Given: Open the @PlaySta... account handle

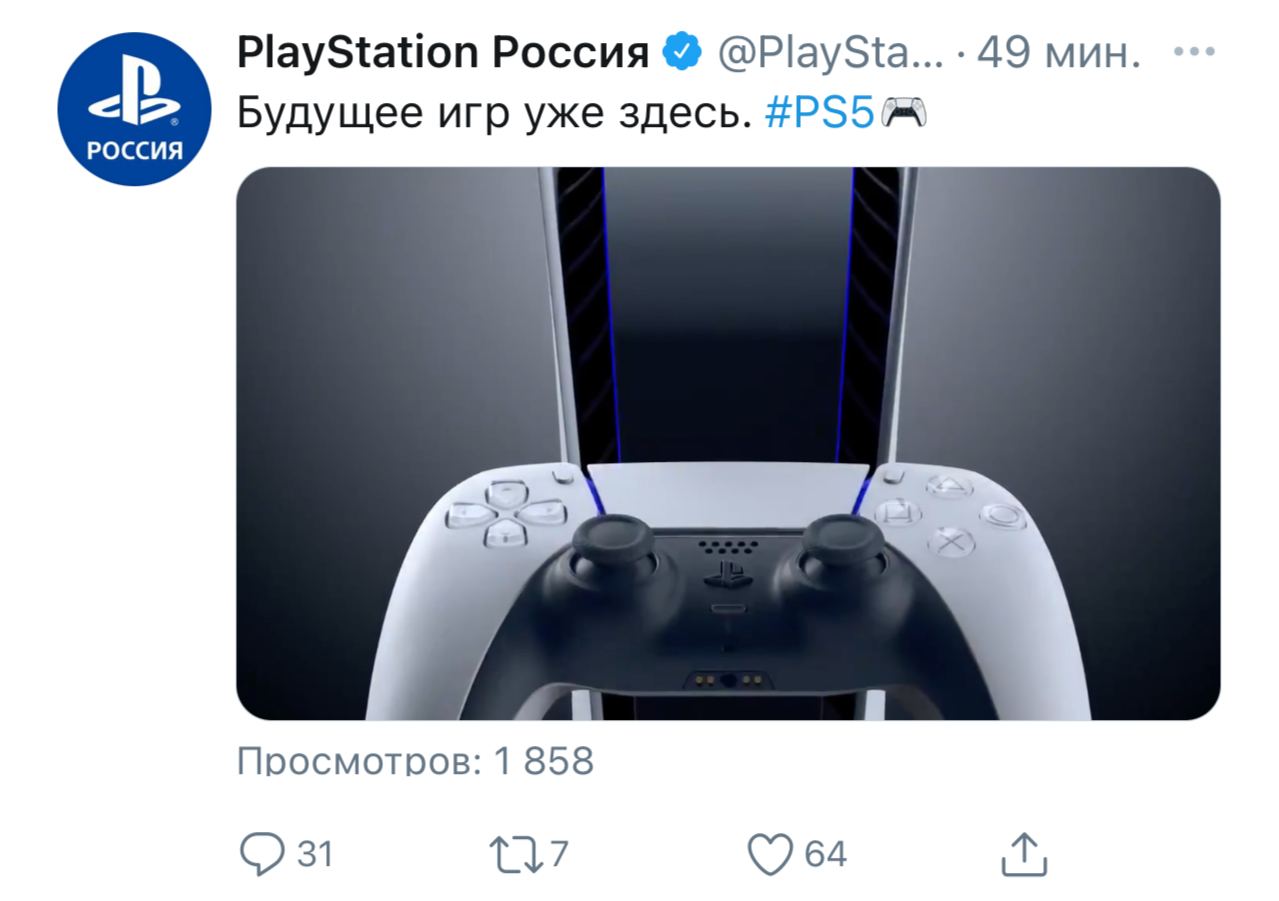Looking at the screenshot, I should [830, 54].
